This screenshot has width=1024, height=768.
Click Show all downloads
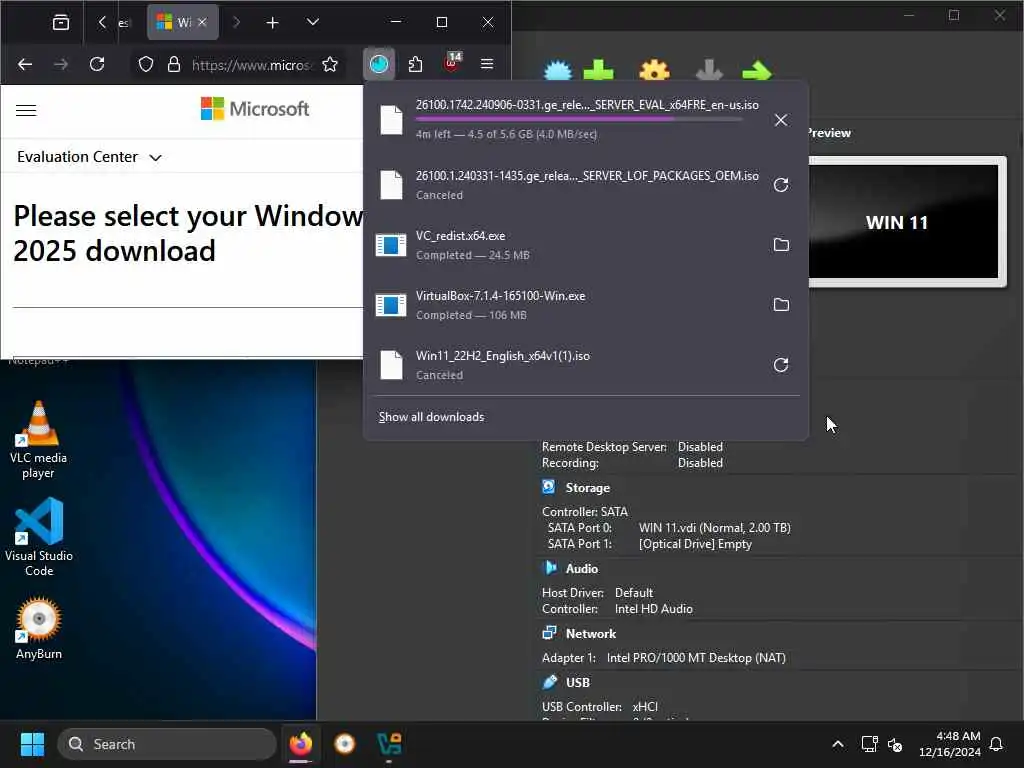coord(432,417)
